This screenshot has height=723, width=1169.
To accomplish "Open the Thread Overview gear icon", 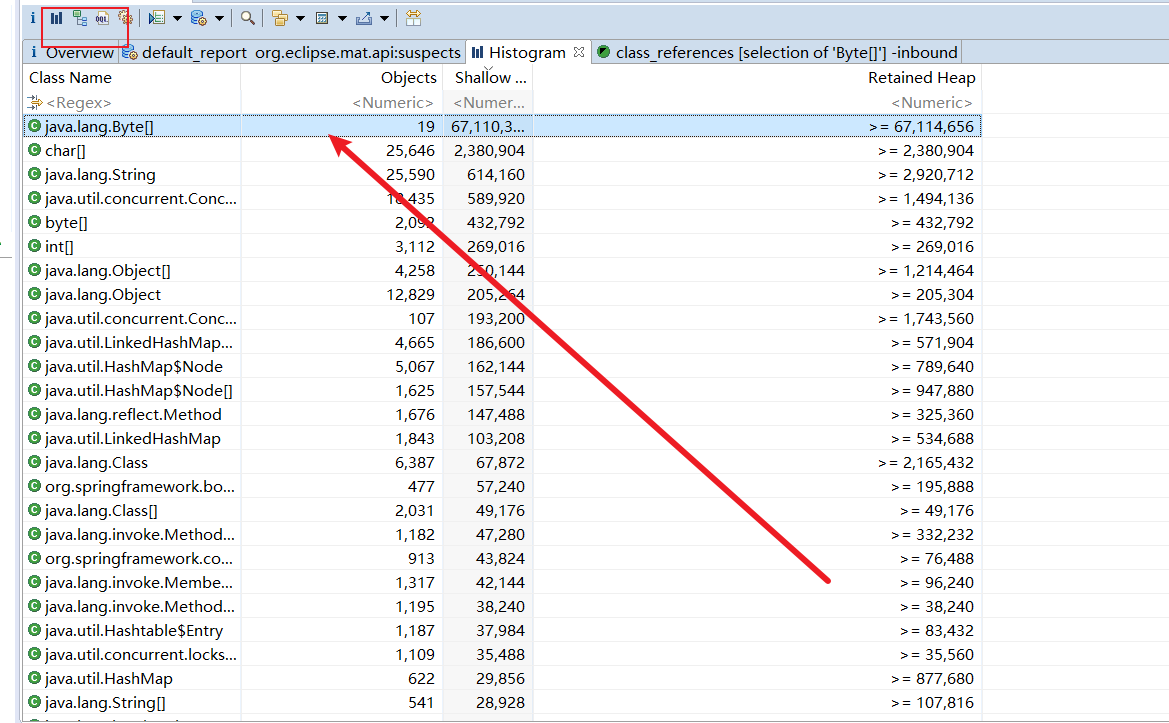I will (x=124, y=18).
